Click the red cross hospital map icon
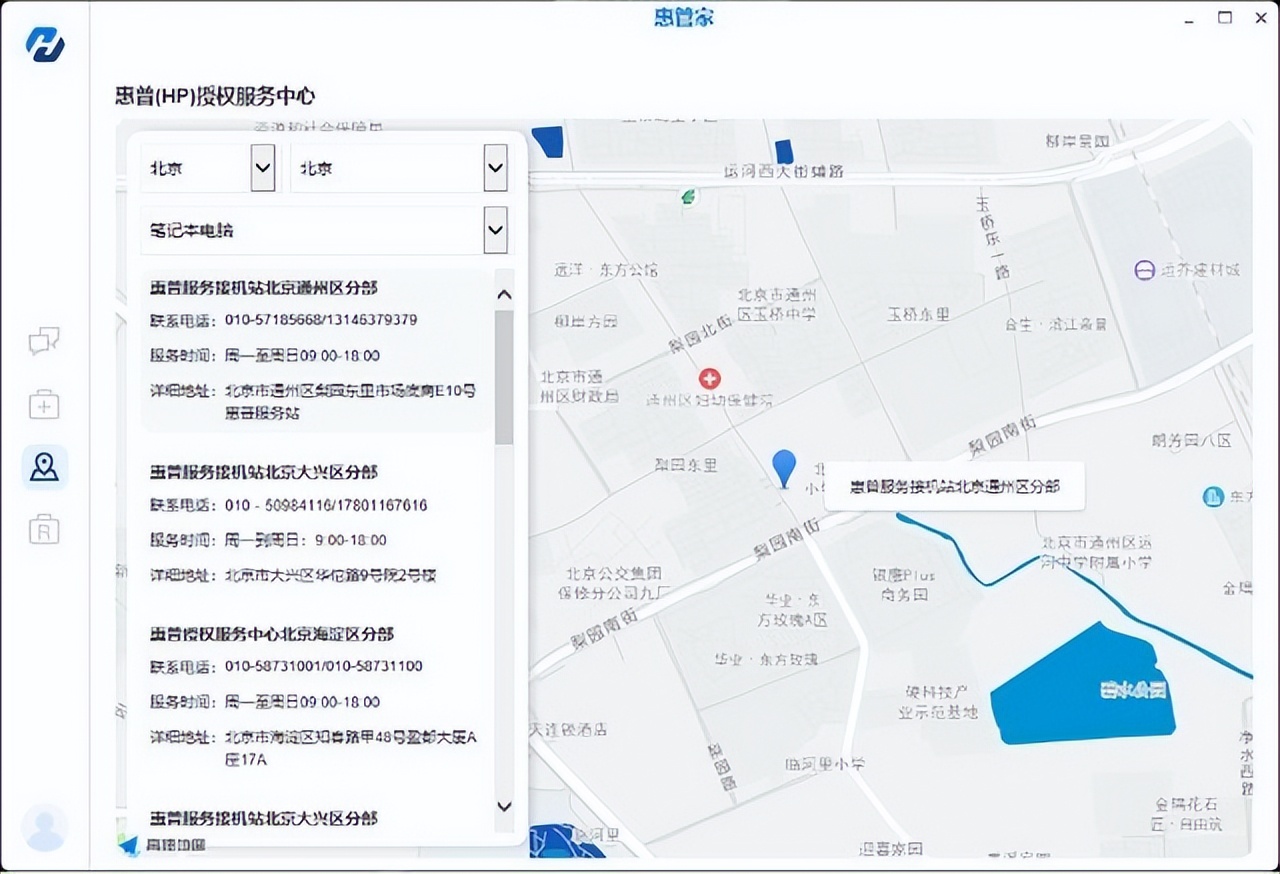The height and width of the screenshot is (874, 1280). pyautogui.click(x=709, y=379)
